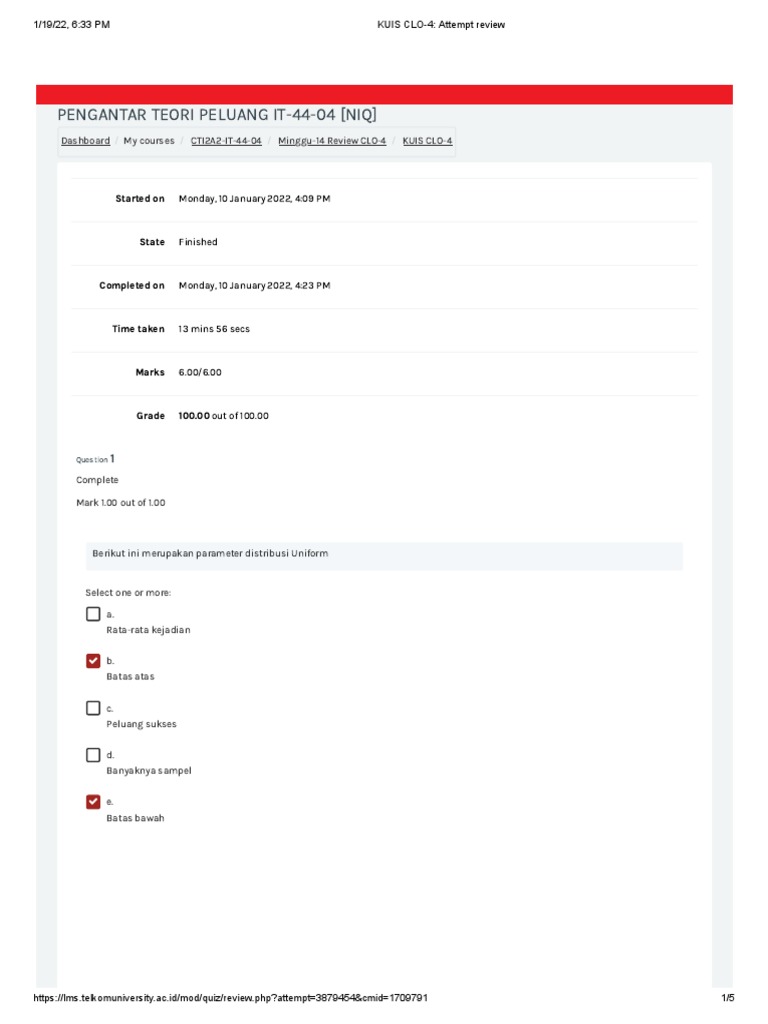This screenshot has width=768, height=1024.
Task: Click the 'Attempt review' page title header
Action: pos(433,25)
